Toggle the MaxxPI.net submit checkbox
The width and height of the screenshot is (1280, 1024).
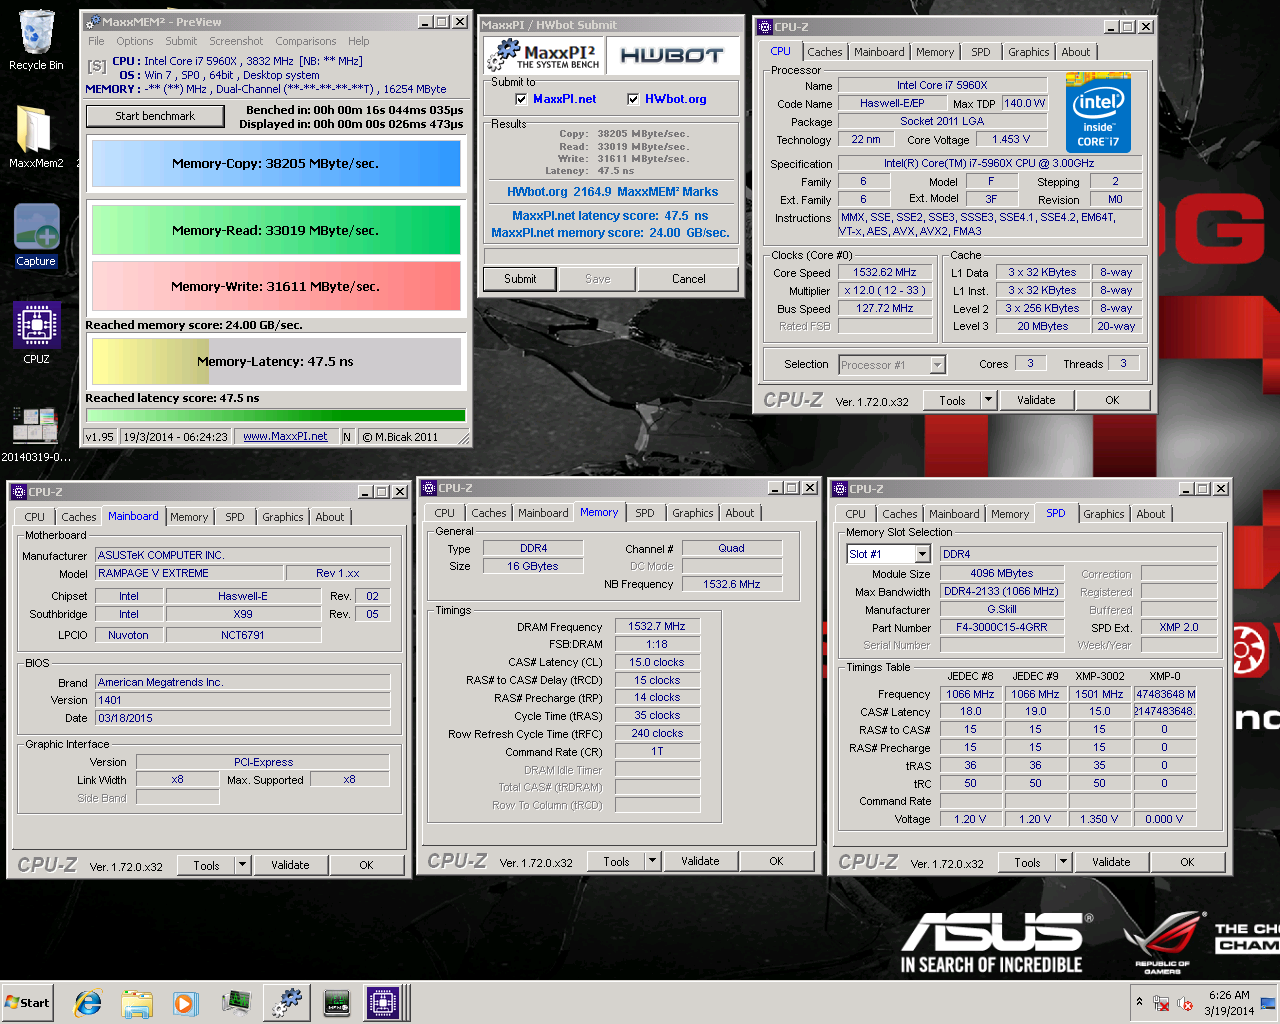pyautogui.click(x=521, y=99)
